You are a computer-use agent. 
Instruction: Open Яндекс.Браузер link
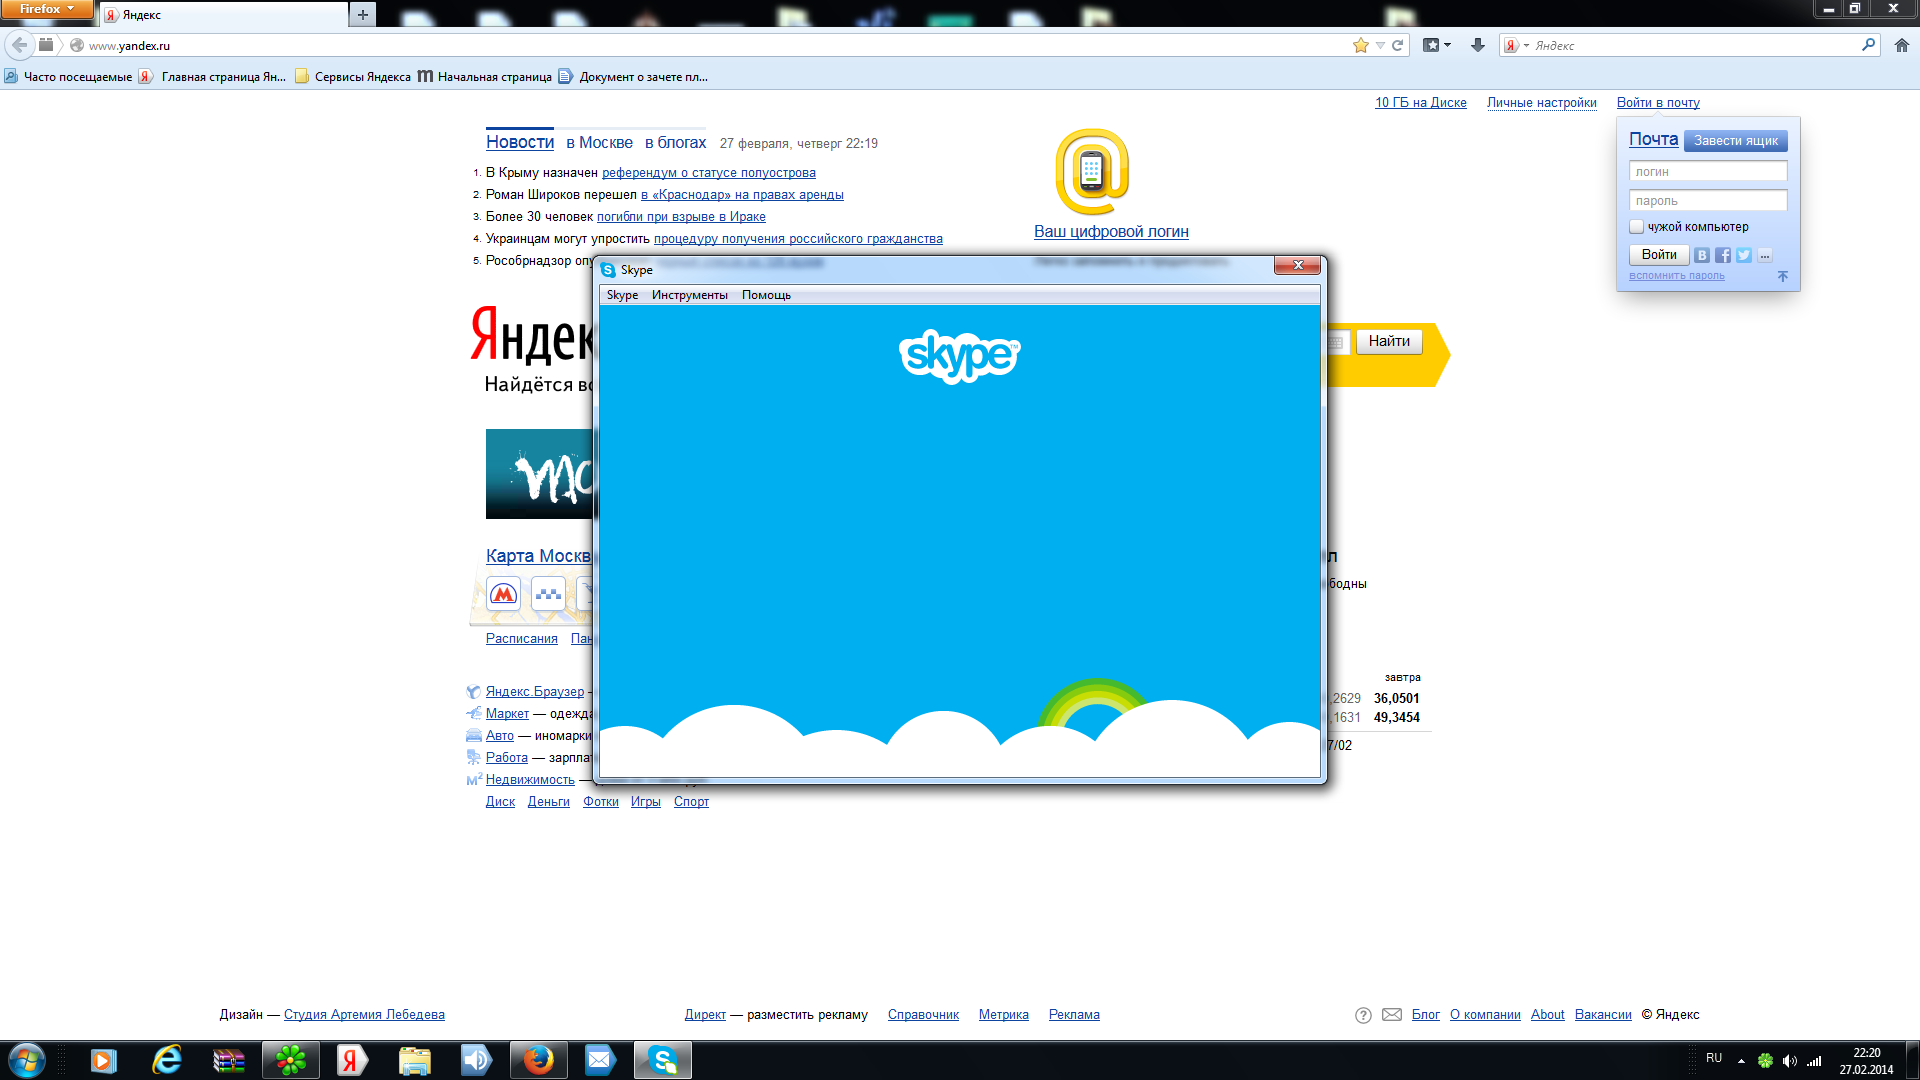[x=534, y=692]
